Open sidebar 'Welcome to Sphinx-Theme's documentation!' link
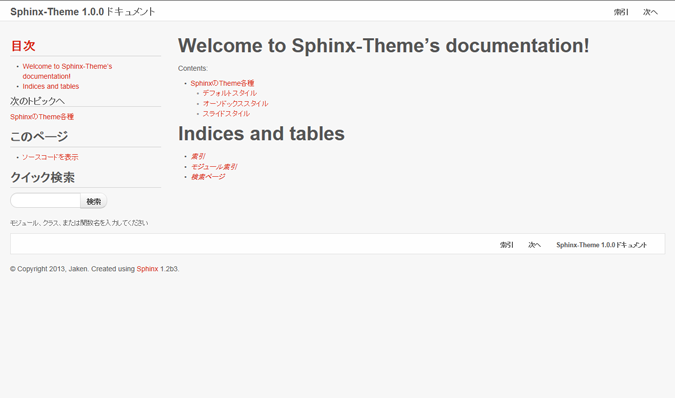Screen dimensions: 675x398 pyautogui.click(x=67, y=71)
